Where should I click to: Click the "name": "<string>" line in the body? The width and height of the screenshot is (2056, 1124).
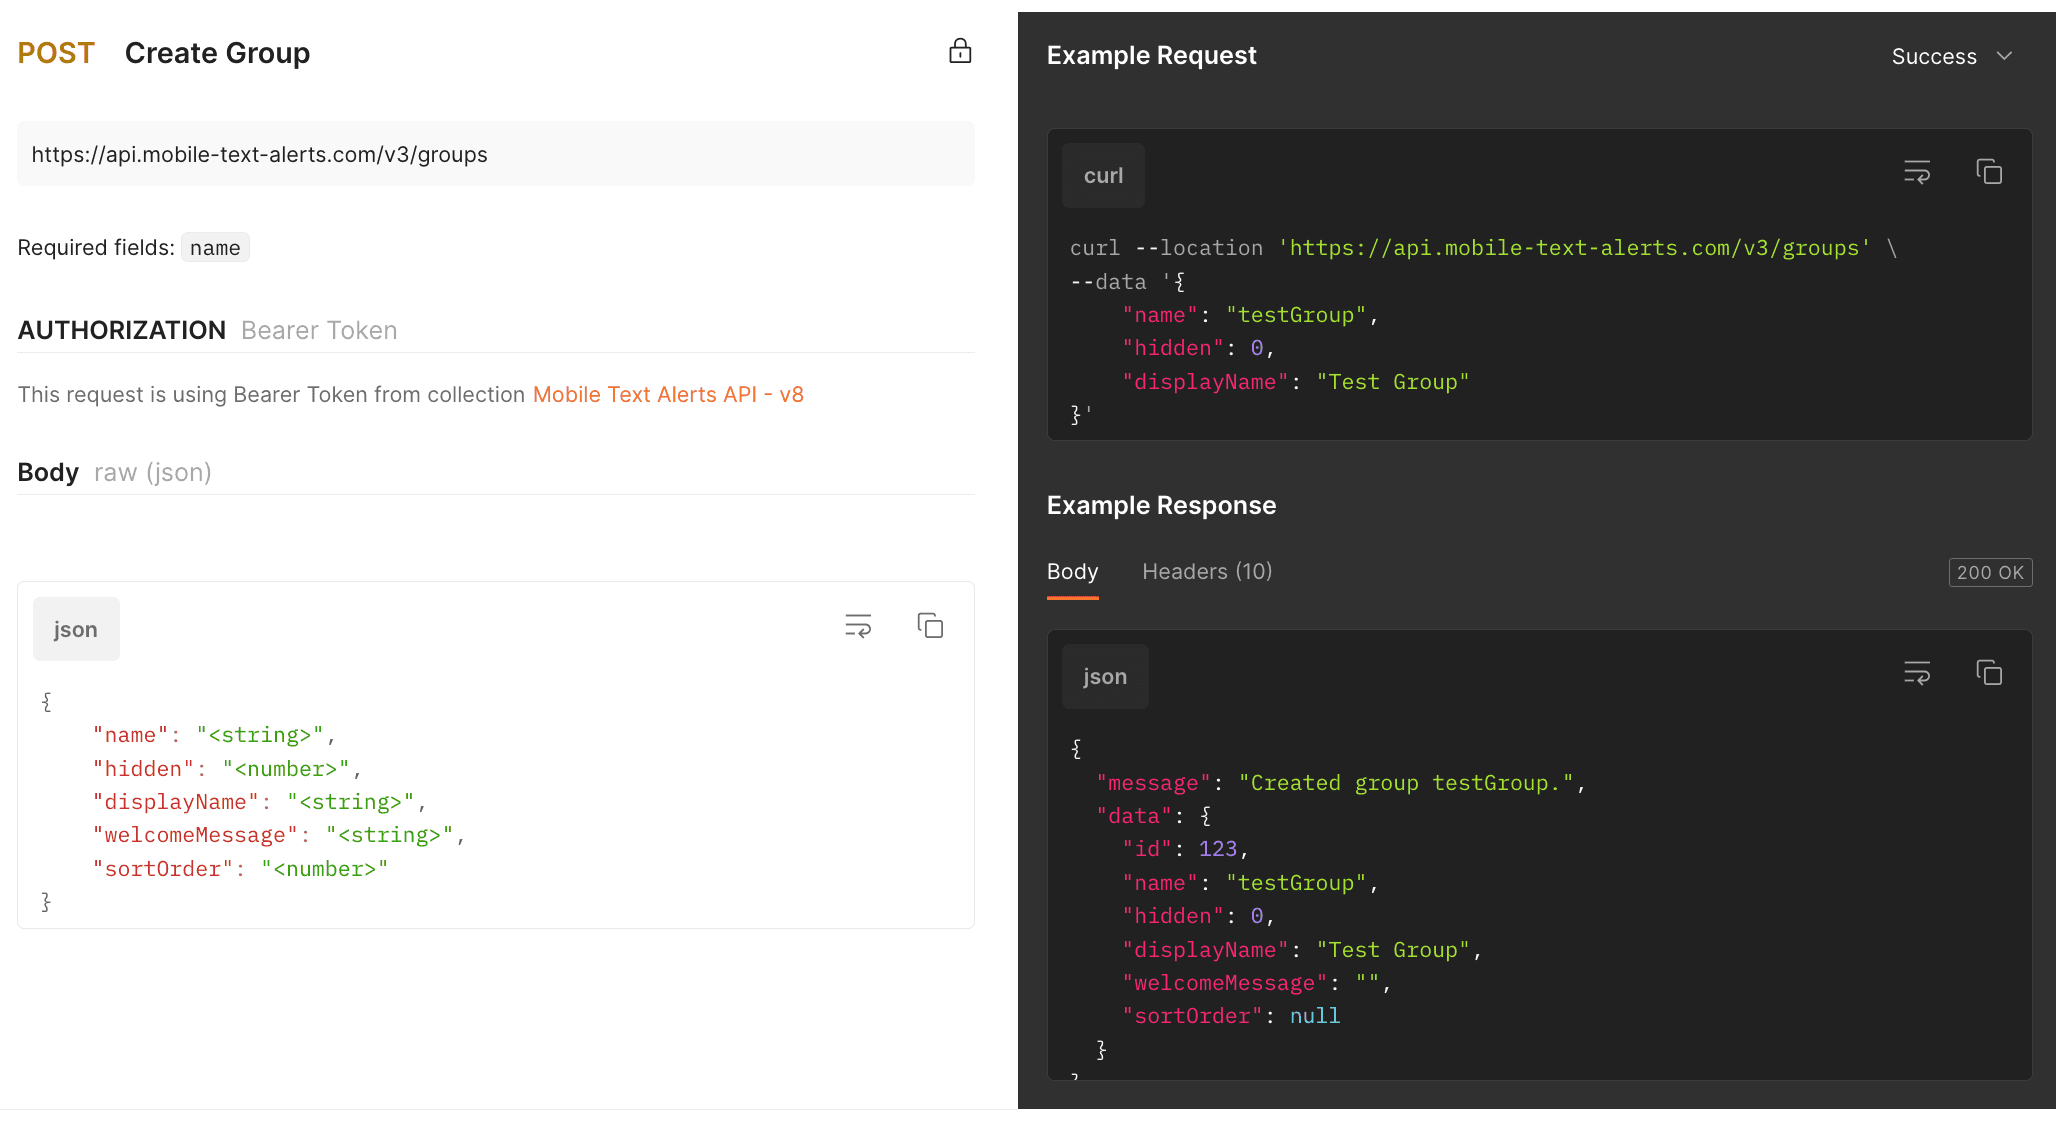pos(214,735)
